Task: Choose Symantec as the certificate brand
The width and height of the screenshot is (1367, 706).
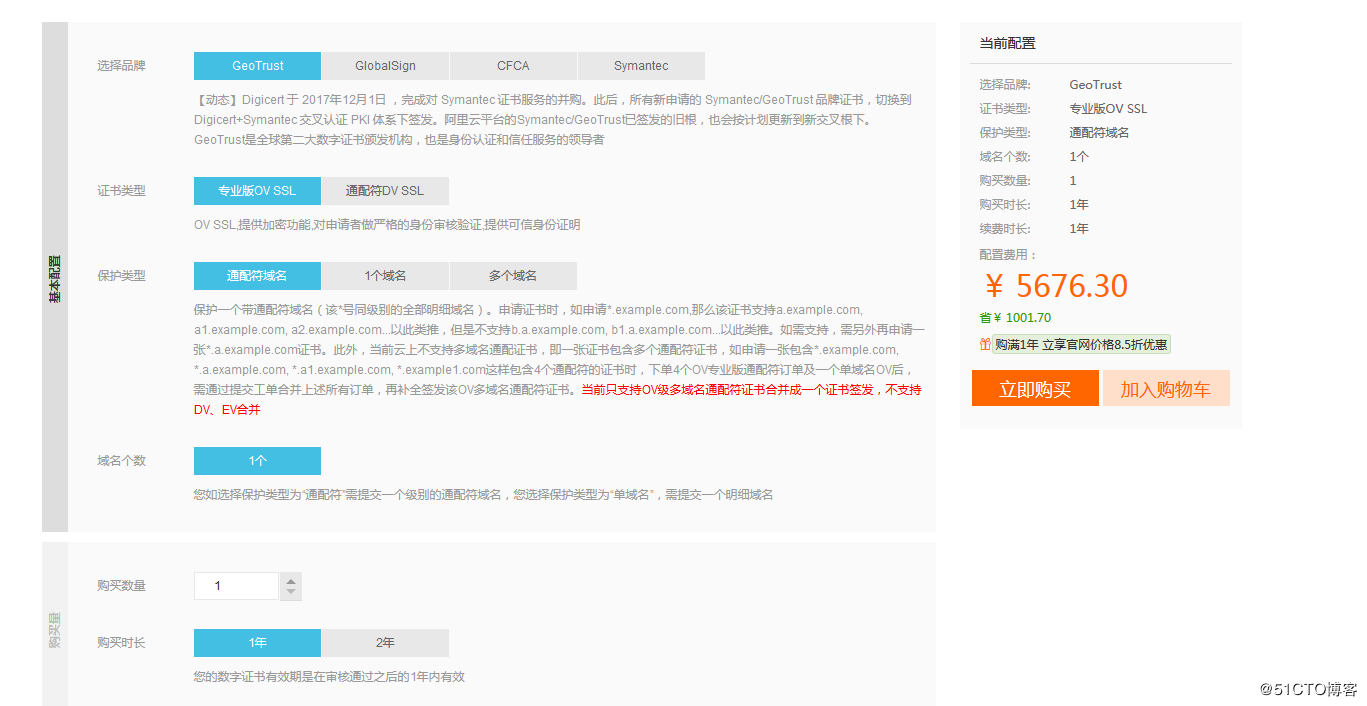Action: point(641,65)
